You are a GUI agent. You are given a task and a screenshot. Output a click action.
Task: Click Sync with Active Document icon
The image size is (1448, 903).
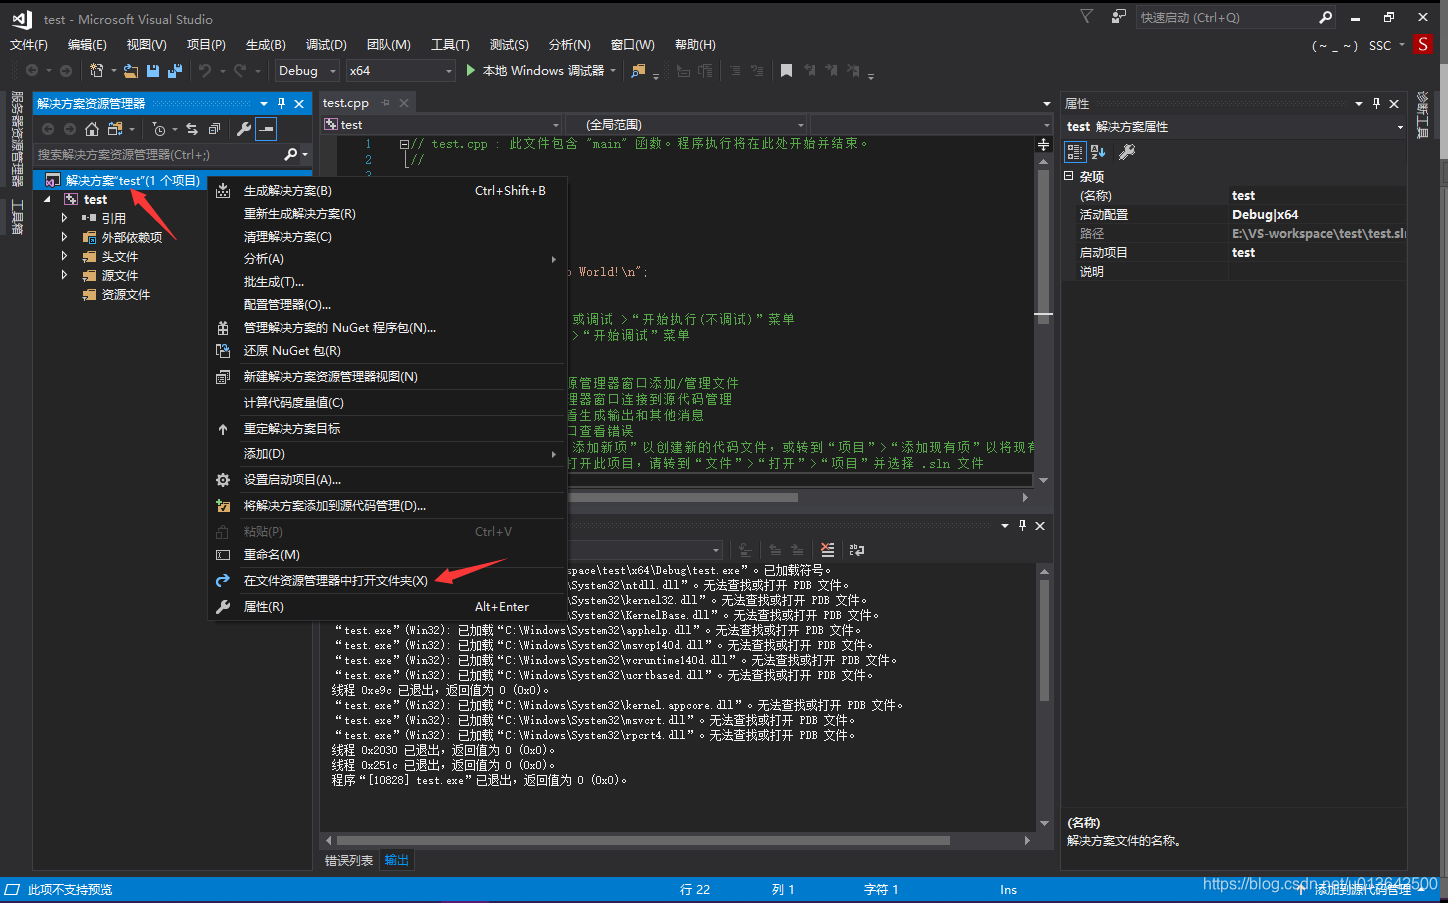[x=192, y=129]
